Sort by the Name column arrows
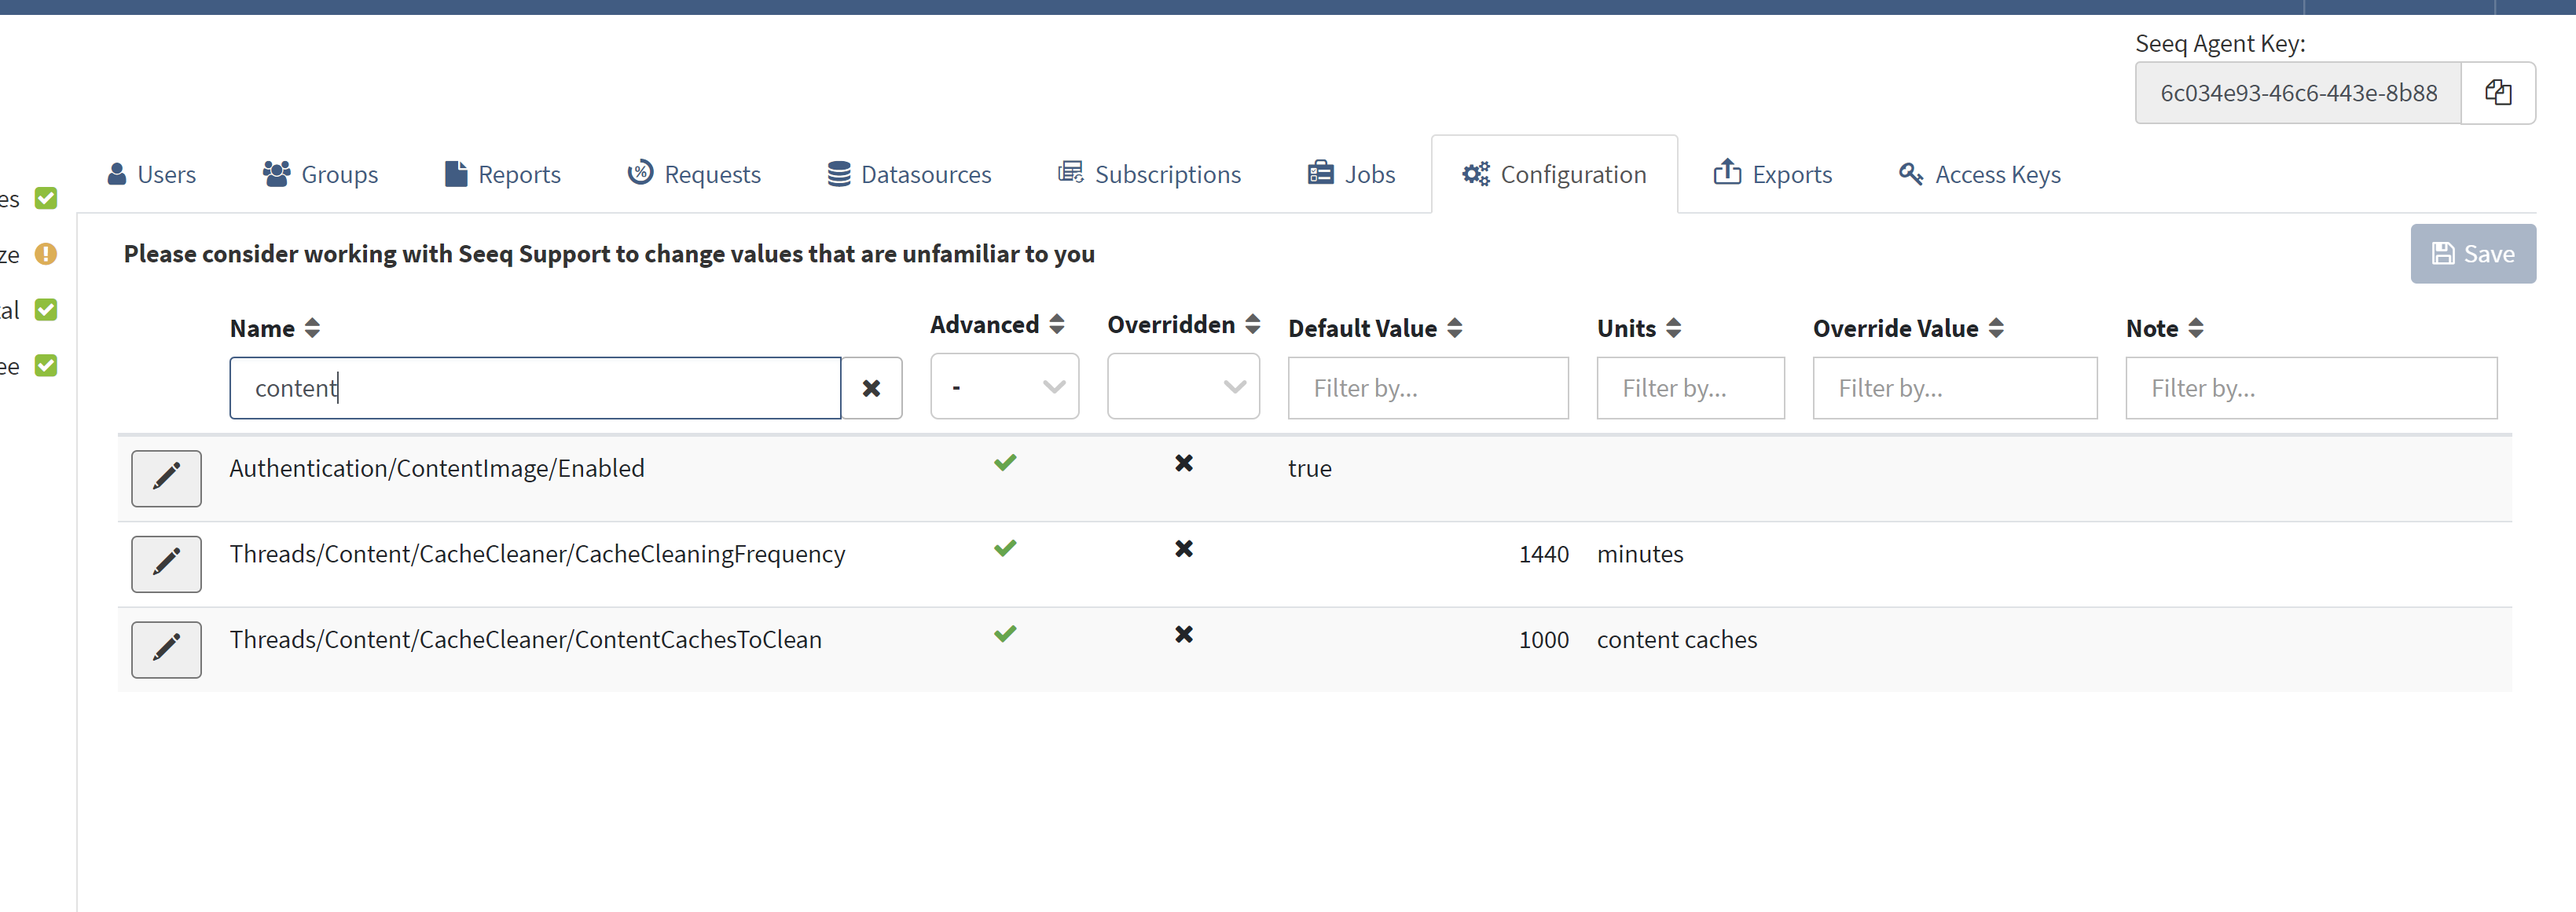This screenshot has height=912, width=2576. (312, 328)
